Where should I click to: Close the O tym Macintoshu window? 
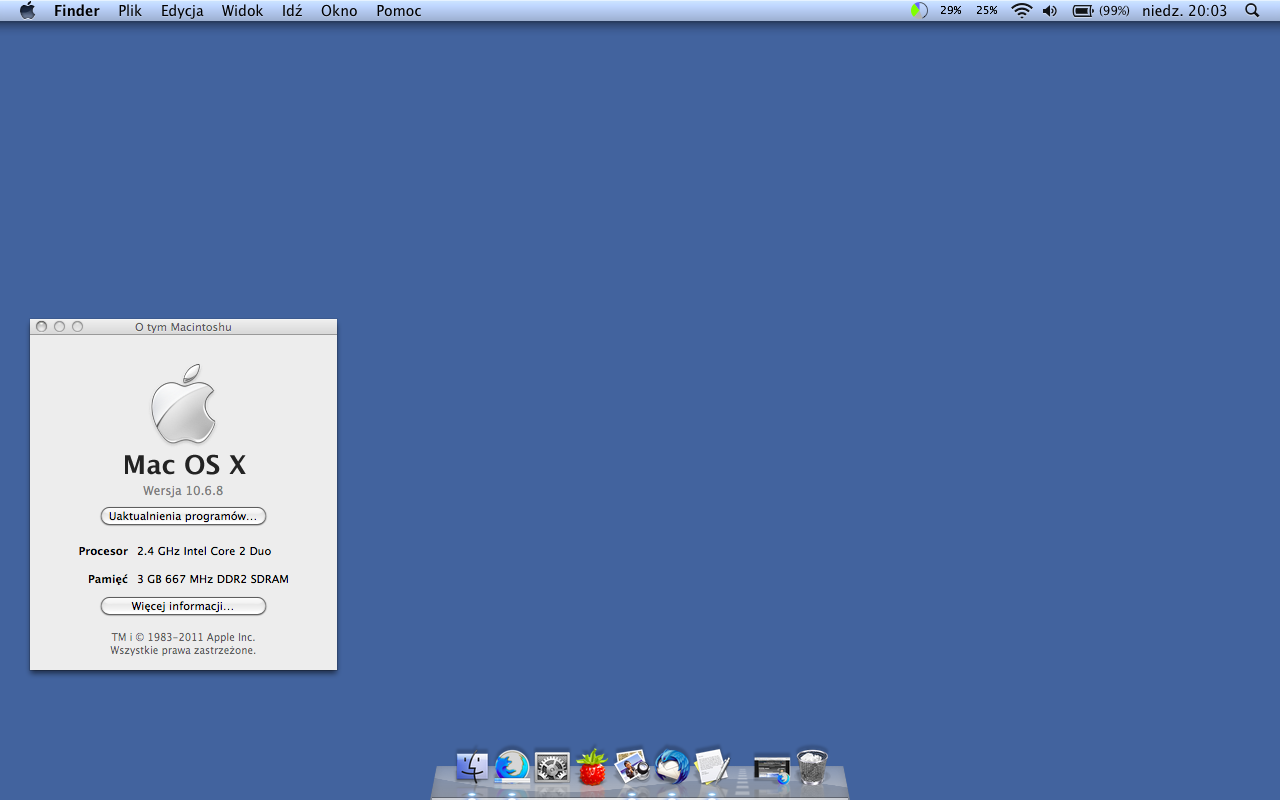(x=41, y=327)
